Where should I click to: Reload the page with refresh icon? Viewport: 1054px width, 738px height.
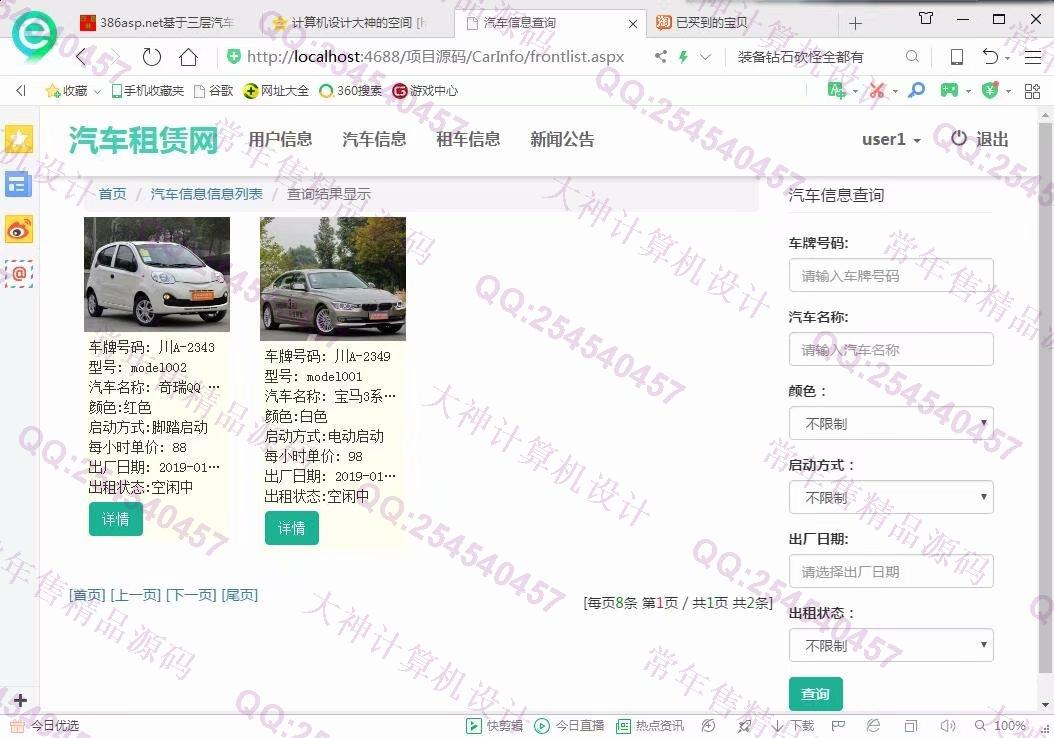152,57
